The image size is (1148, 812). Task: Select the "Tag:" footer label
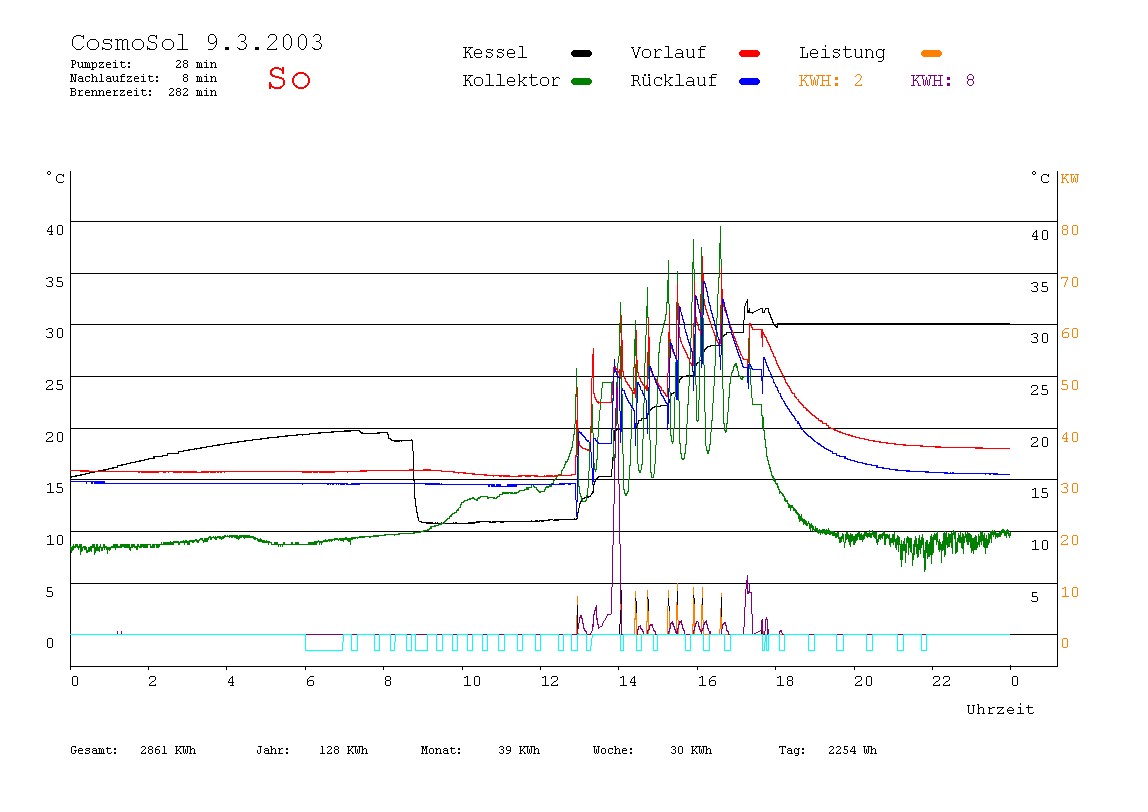(x=792, y=750)
